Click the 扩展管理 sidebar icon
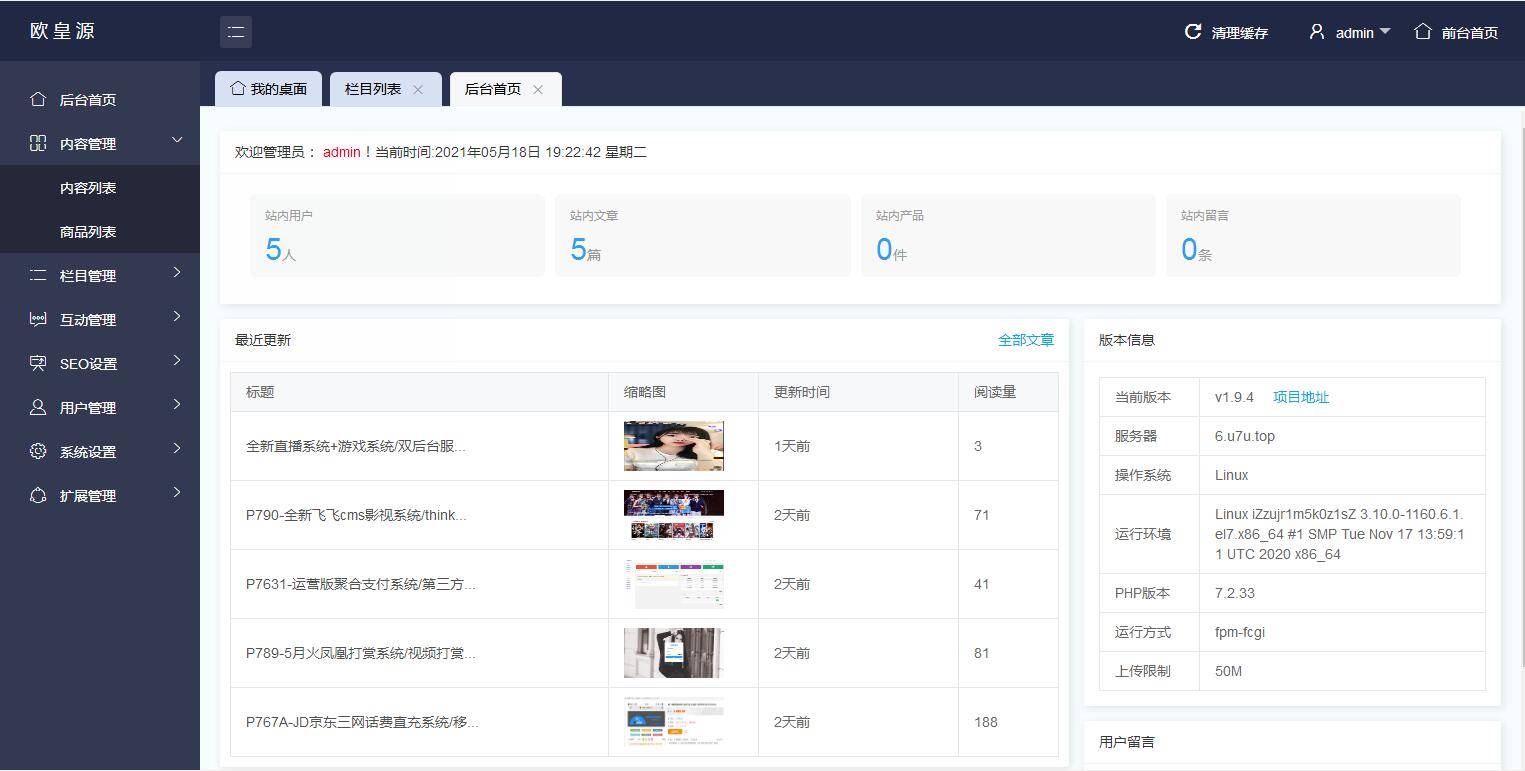1525x771 pixels. pyautogui.click(x=38, y=495)
